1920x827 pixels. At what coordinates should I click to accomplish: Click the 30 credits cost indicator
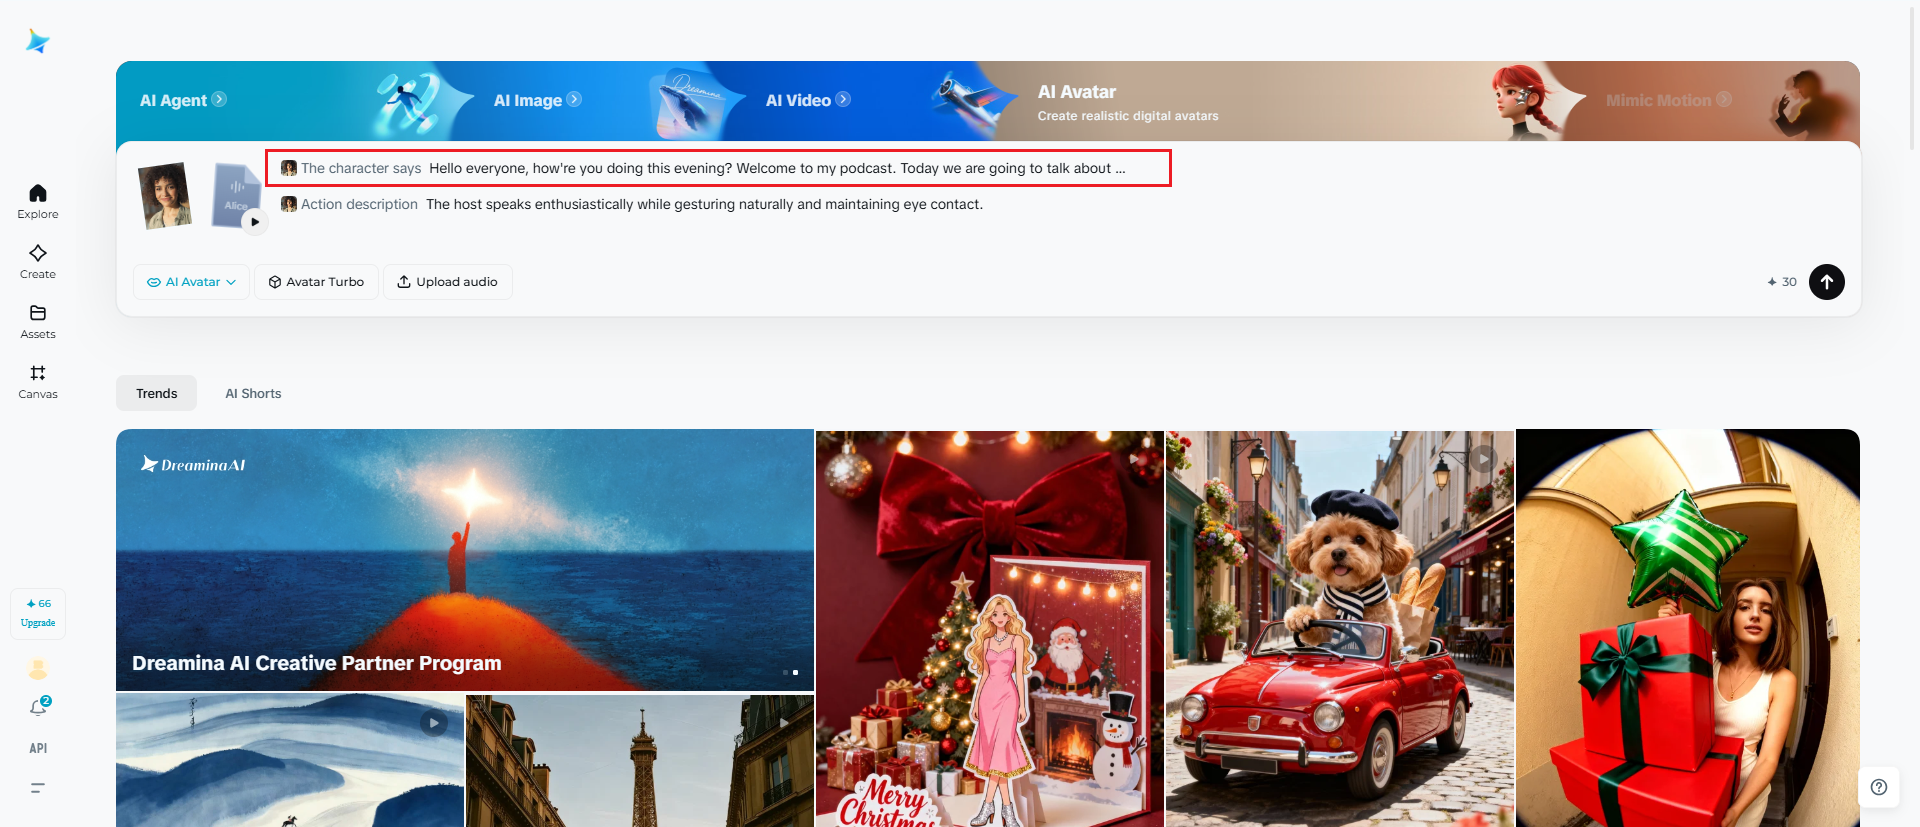[x=1782, y=282]
